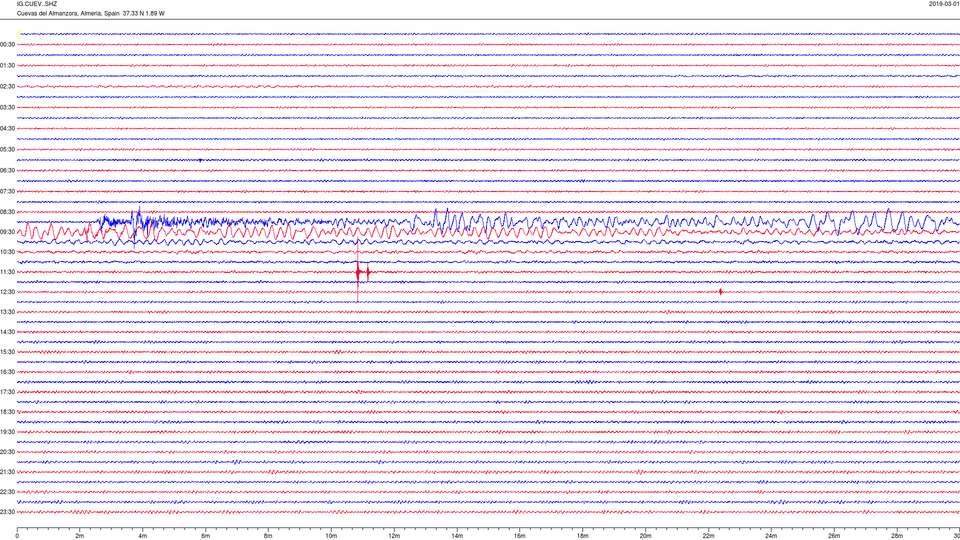The height and width of the screenshot is (540, 960).
Task: Select the 13:30 time row label
Action: [7, 312]
